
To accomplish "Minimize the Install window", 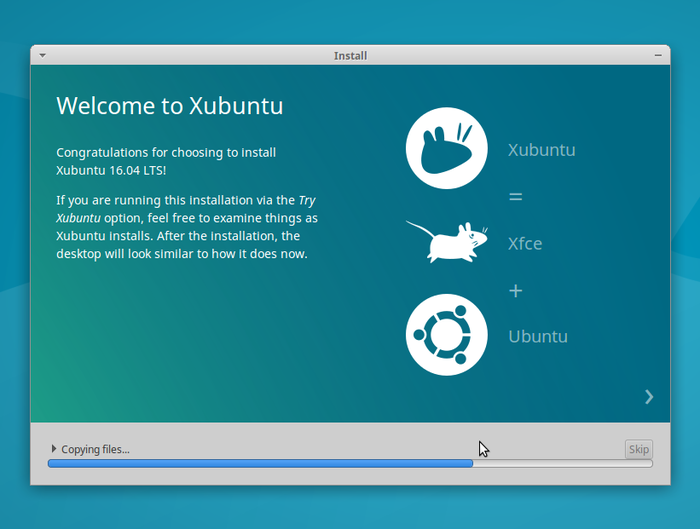I will [658, 55].
